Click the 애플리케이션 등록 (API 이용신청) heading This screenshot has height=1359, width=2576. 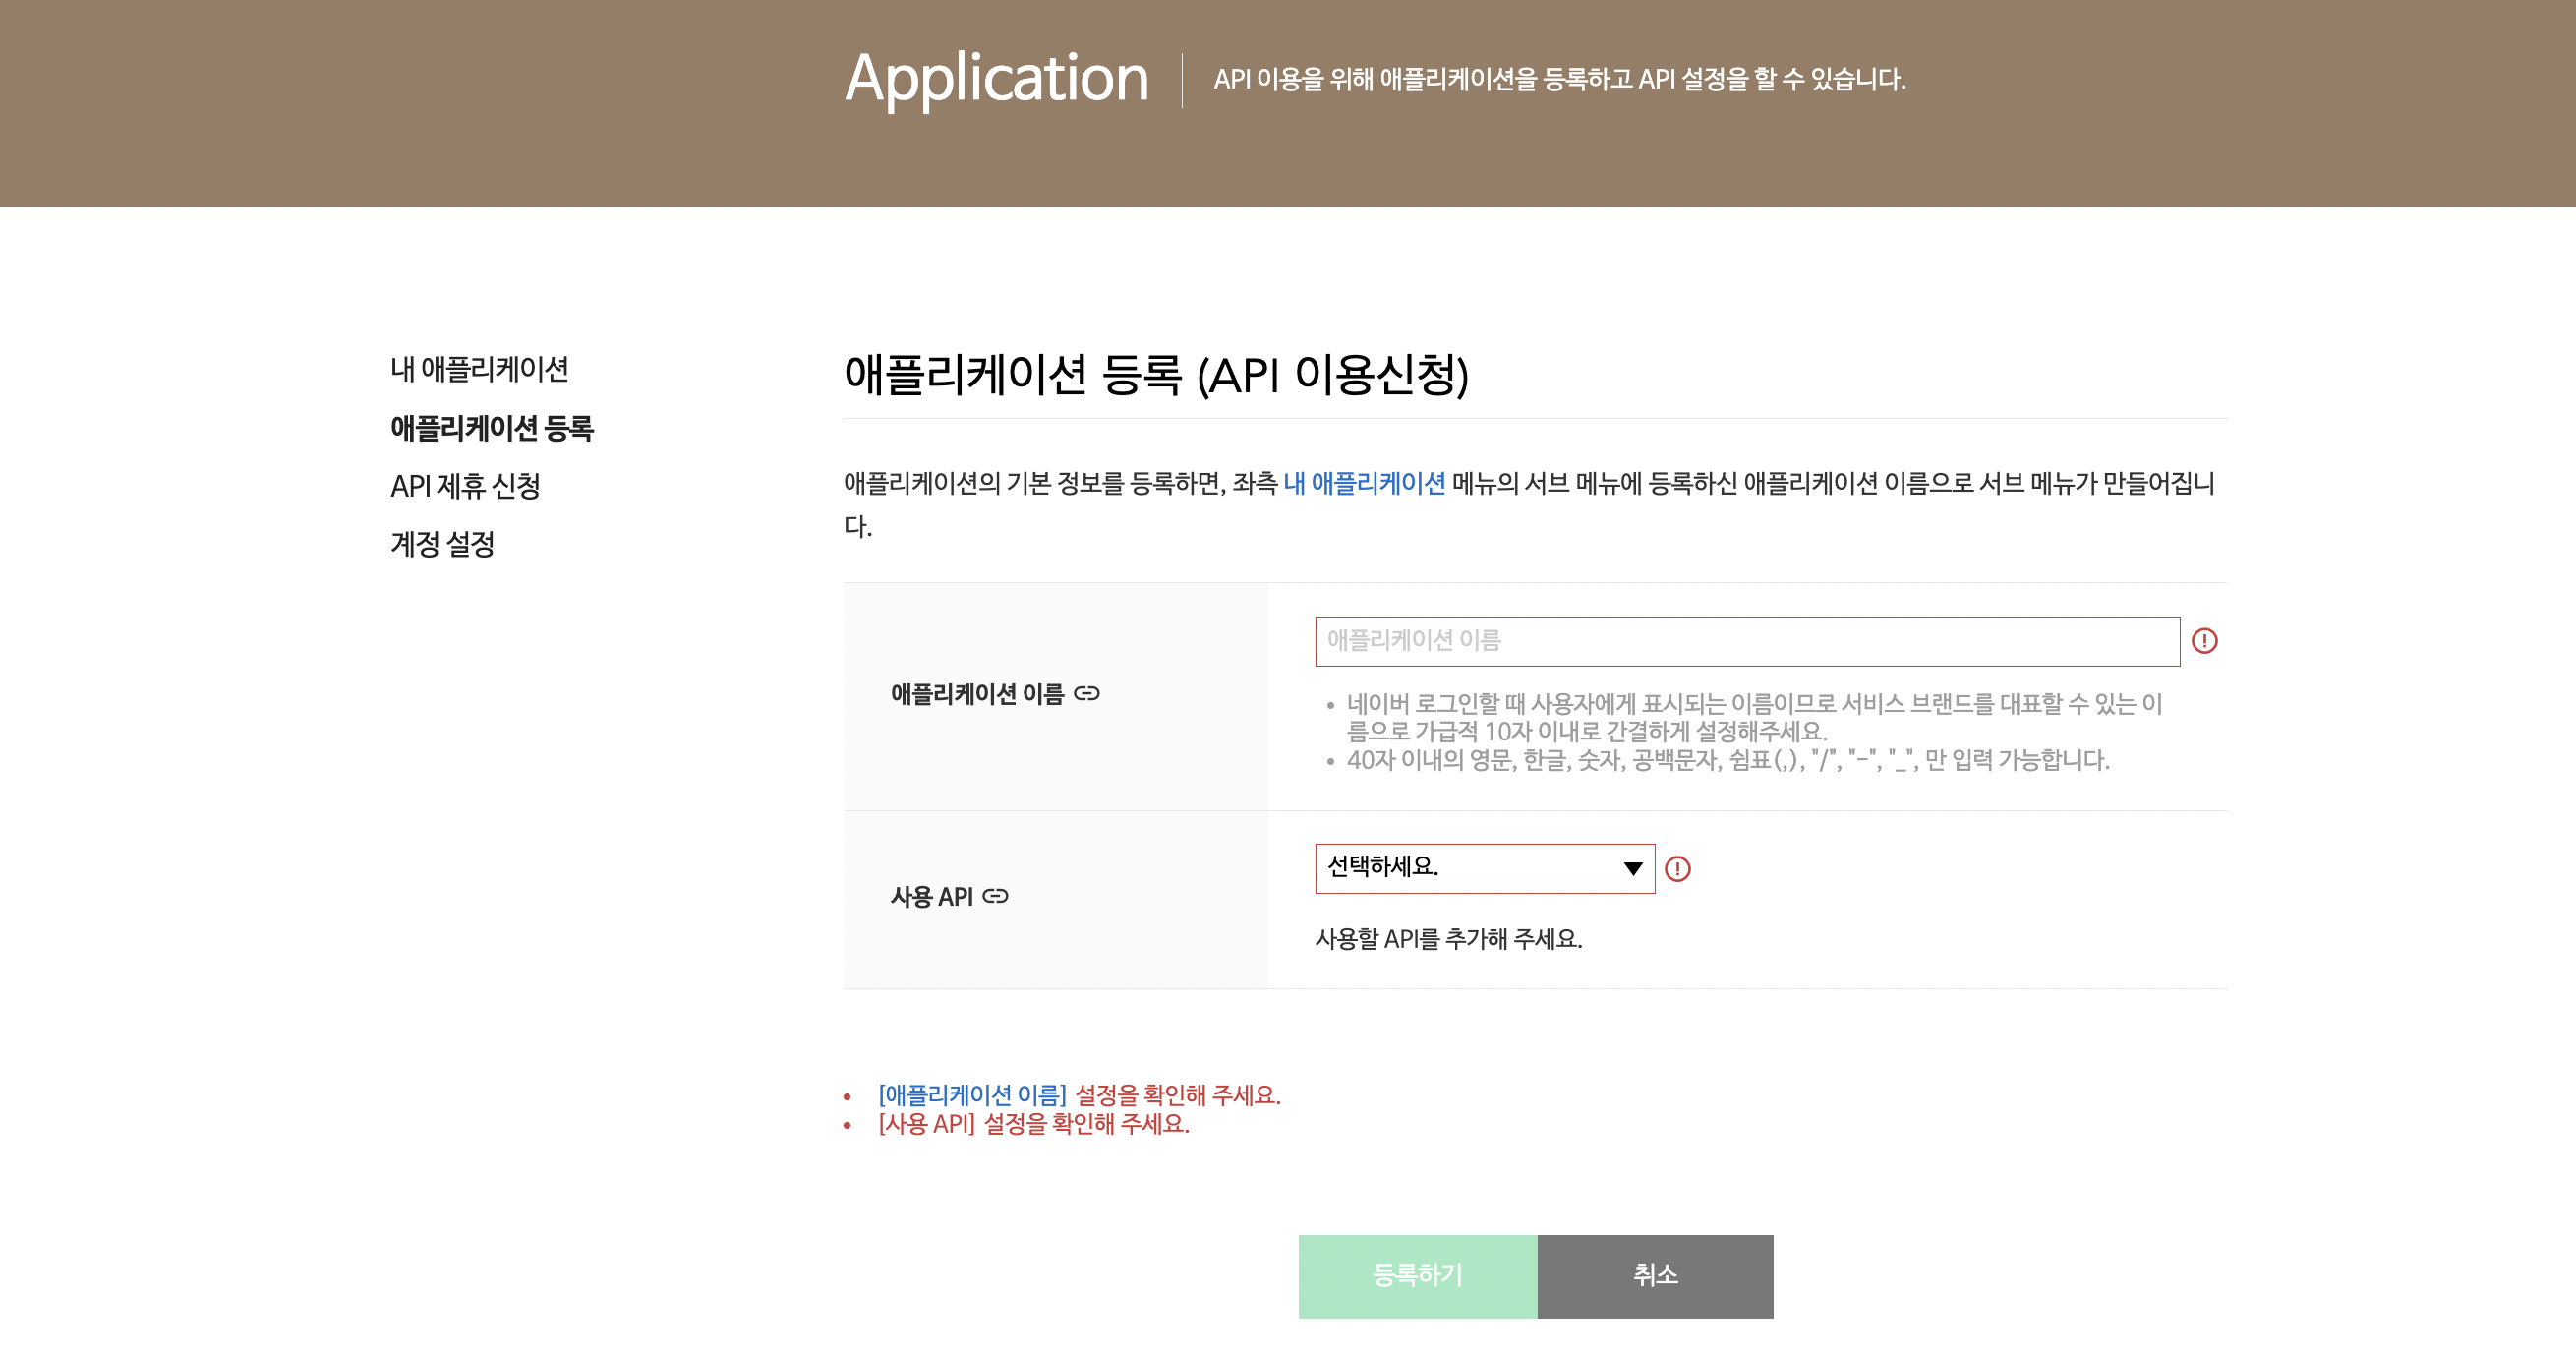coord(1156,375)
